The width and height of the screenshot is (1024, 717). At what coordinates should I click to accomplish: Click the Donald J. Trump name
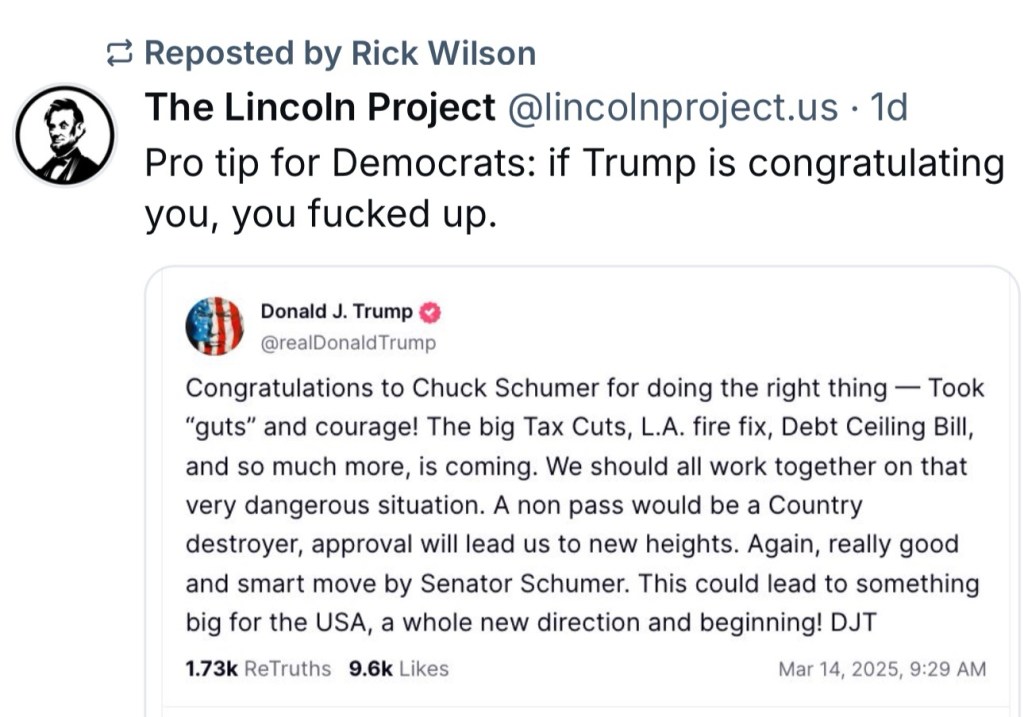click(x=336, y=312)
